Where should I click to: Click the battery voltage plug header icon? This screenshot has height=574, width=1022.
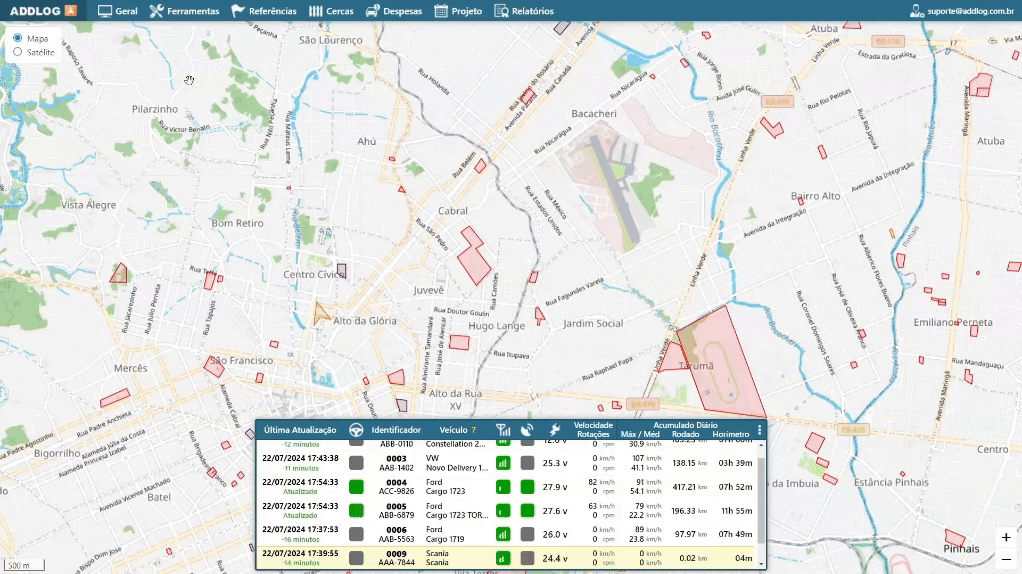[x=554, y=430]
